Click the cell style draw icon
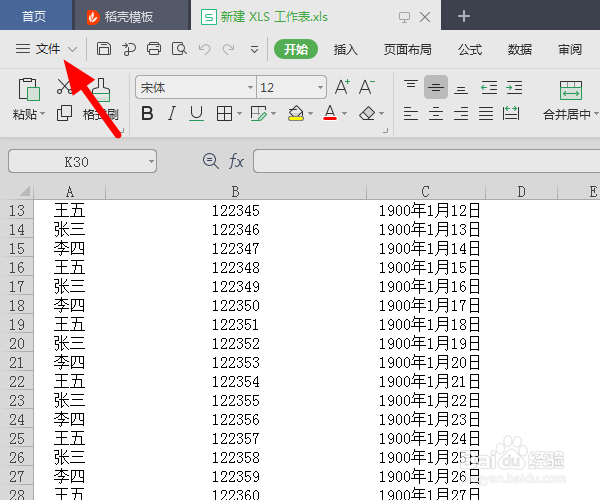The height and width of the screenshot is (500, 600). coord(259,114)
